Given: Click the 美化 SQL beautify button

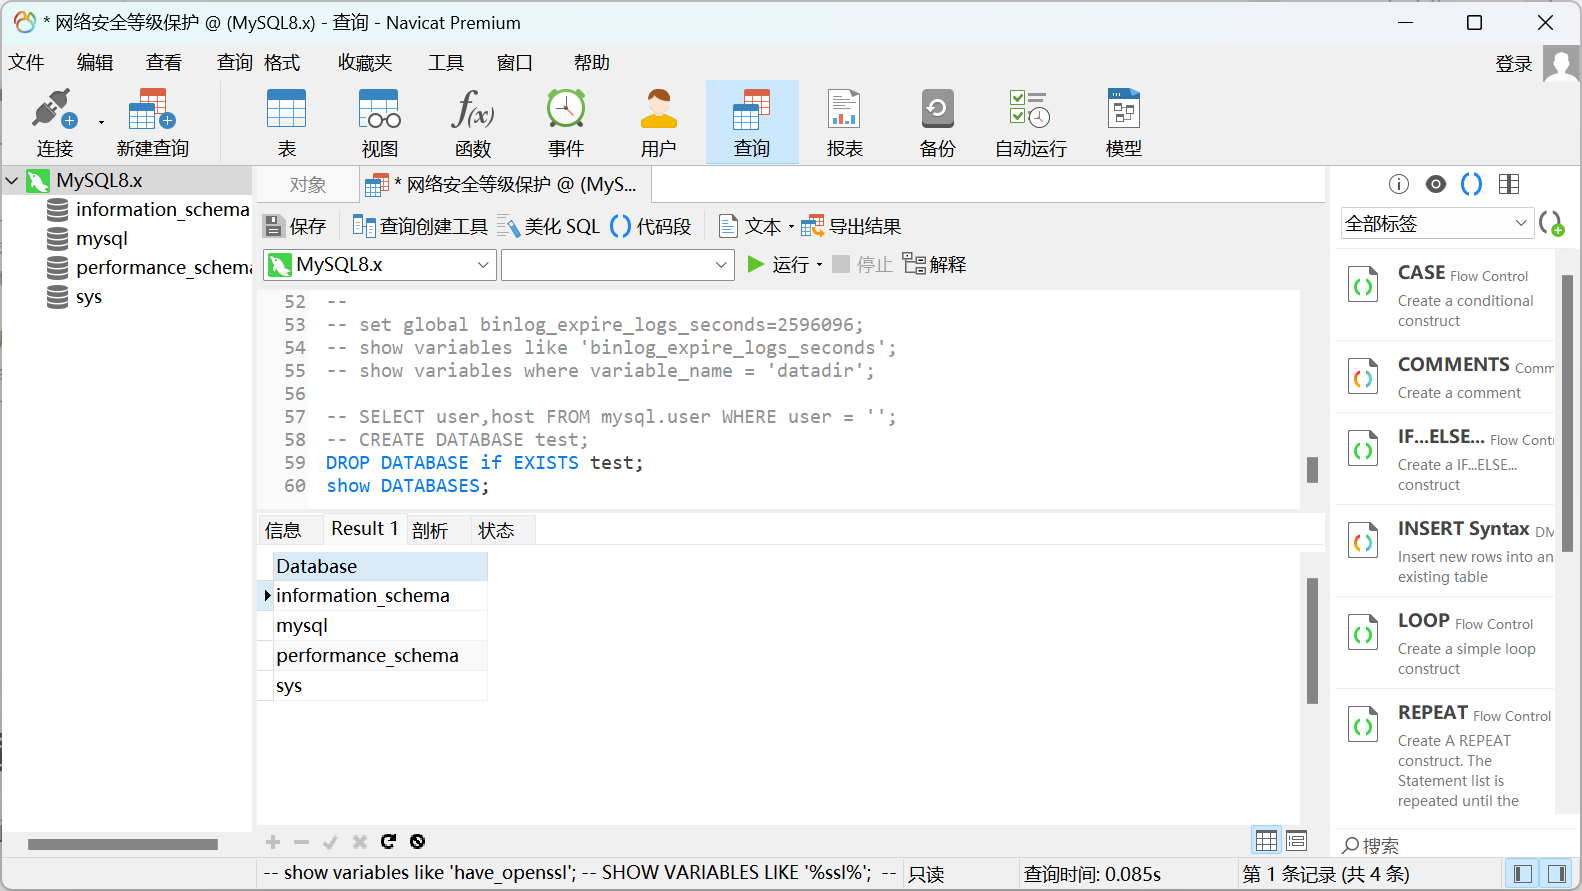Looking at the screenshot, I should tap(548, 227).
